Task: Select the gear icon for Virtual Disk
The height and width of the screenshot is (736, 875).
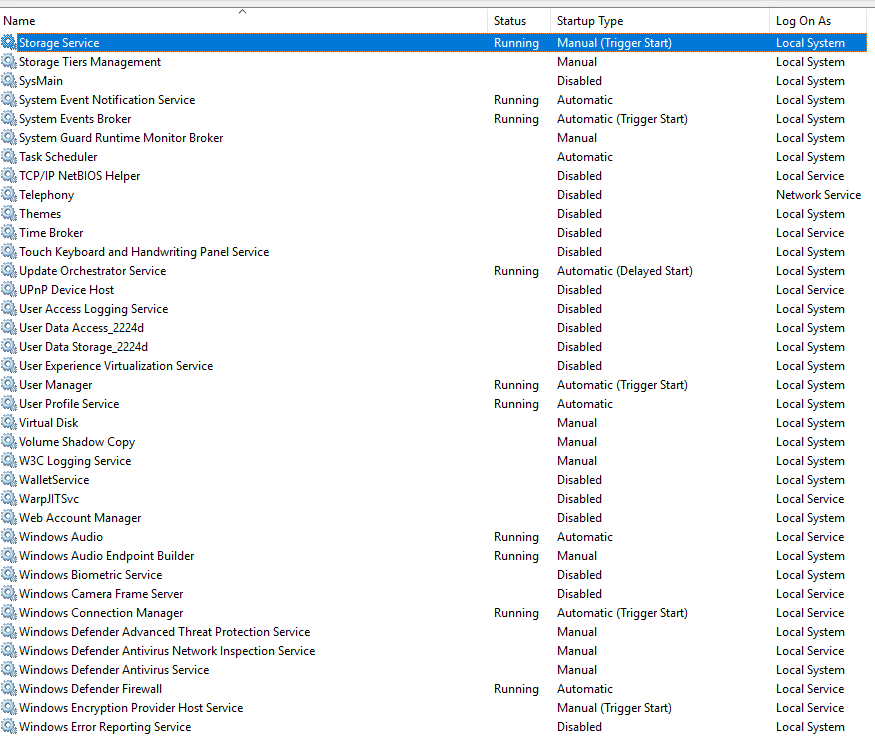Action: [9, 422]
